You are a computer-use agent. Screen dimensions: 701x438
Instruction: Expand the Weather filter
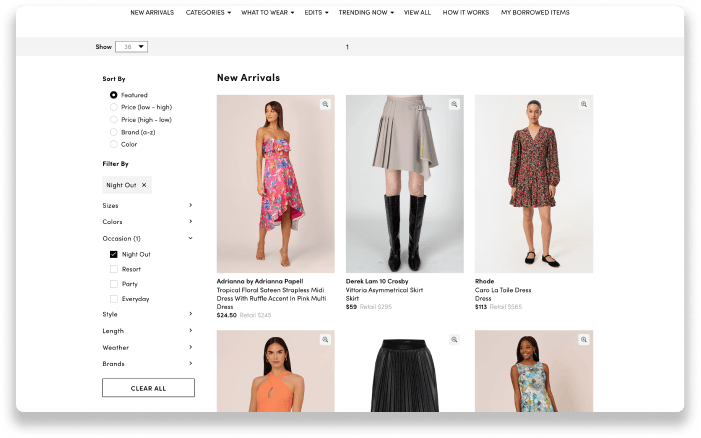coord(148,347)
